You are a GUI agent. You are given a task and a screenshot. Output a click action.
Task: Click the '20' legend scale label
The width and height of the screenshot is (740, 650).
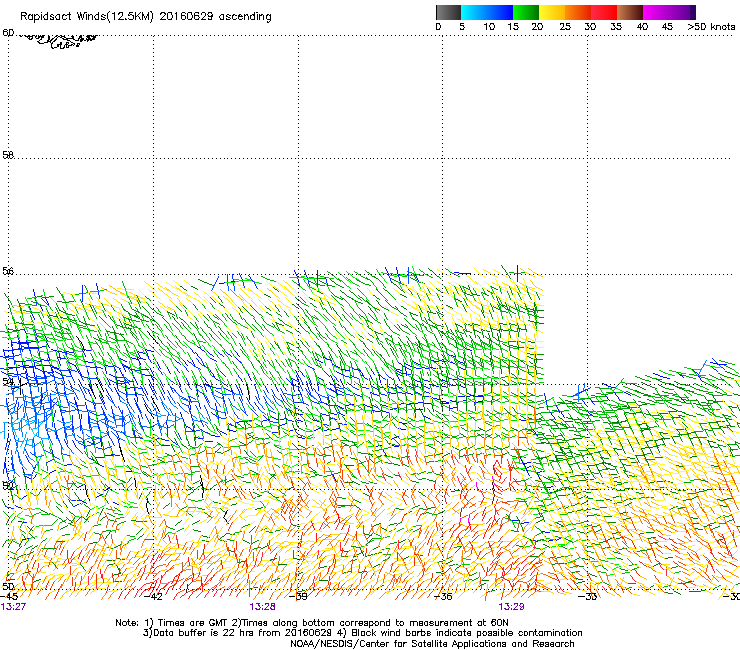pyautogui.click(x=537, y=27)
